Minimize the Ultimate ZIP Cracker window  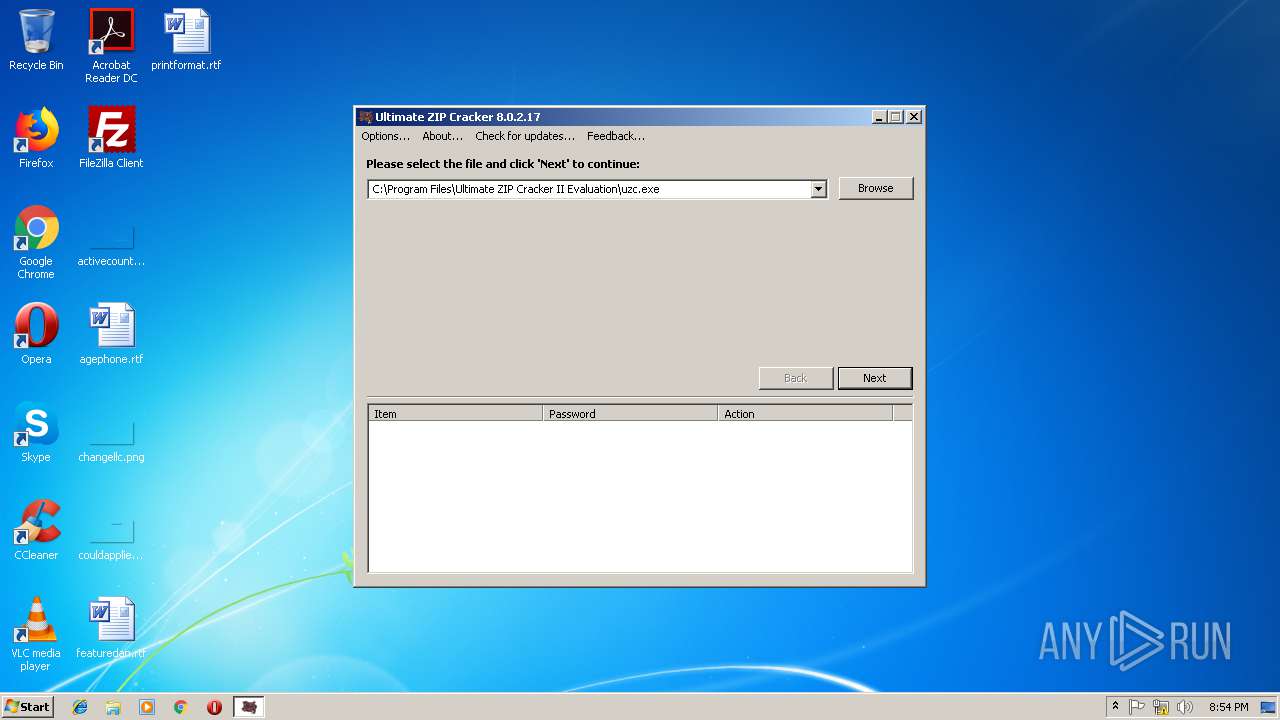[x=879, y=117]
